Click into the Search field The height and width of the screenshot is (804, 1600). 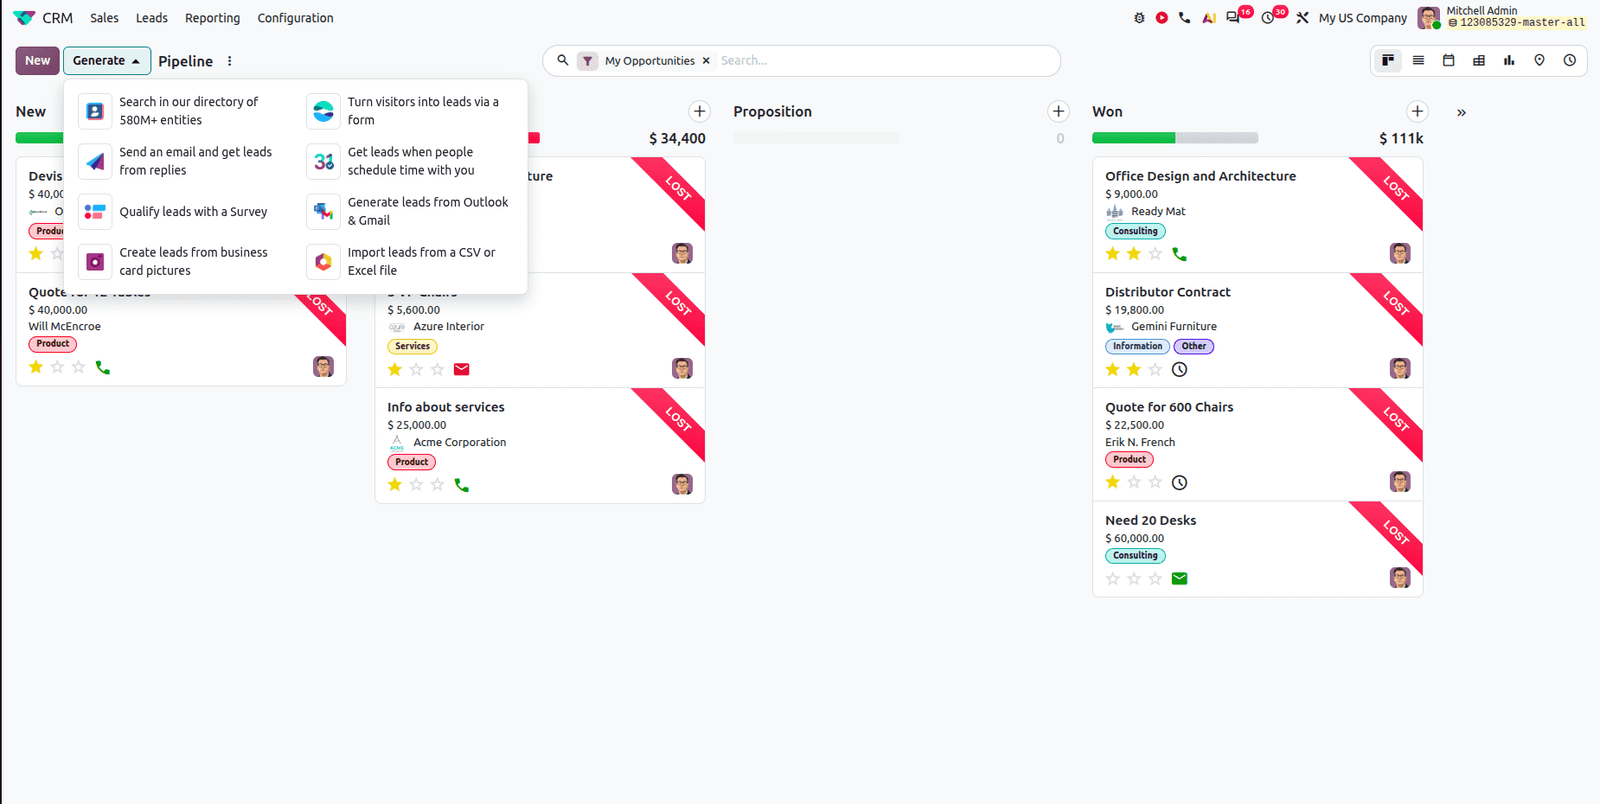tap(884, 61)
